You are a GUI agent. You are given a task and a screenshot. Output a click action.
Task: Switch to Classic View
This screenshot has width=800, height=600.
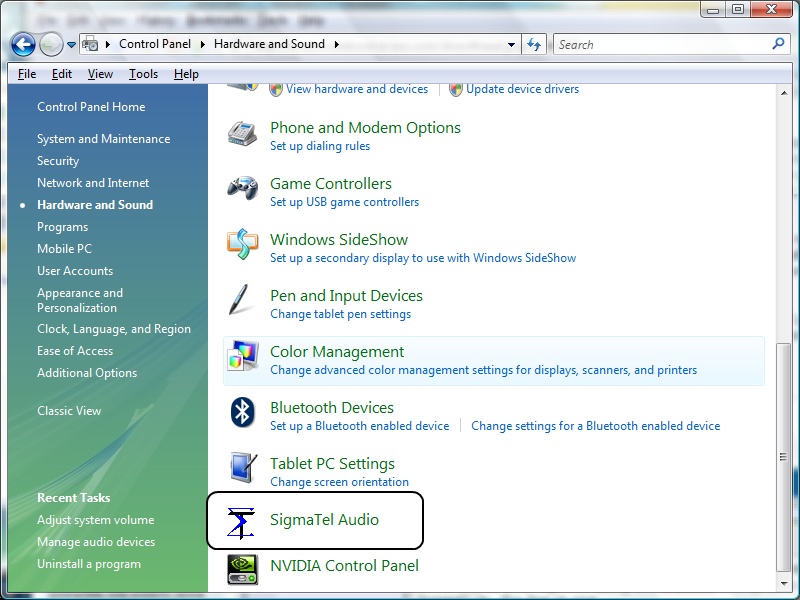click(69, 411)
